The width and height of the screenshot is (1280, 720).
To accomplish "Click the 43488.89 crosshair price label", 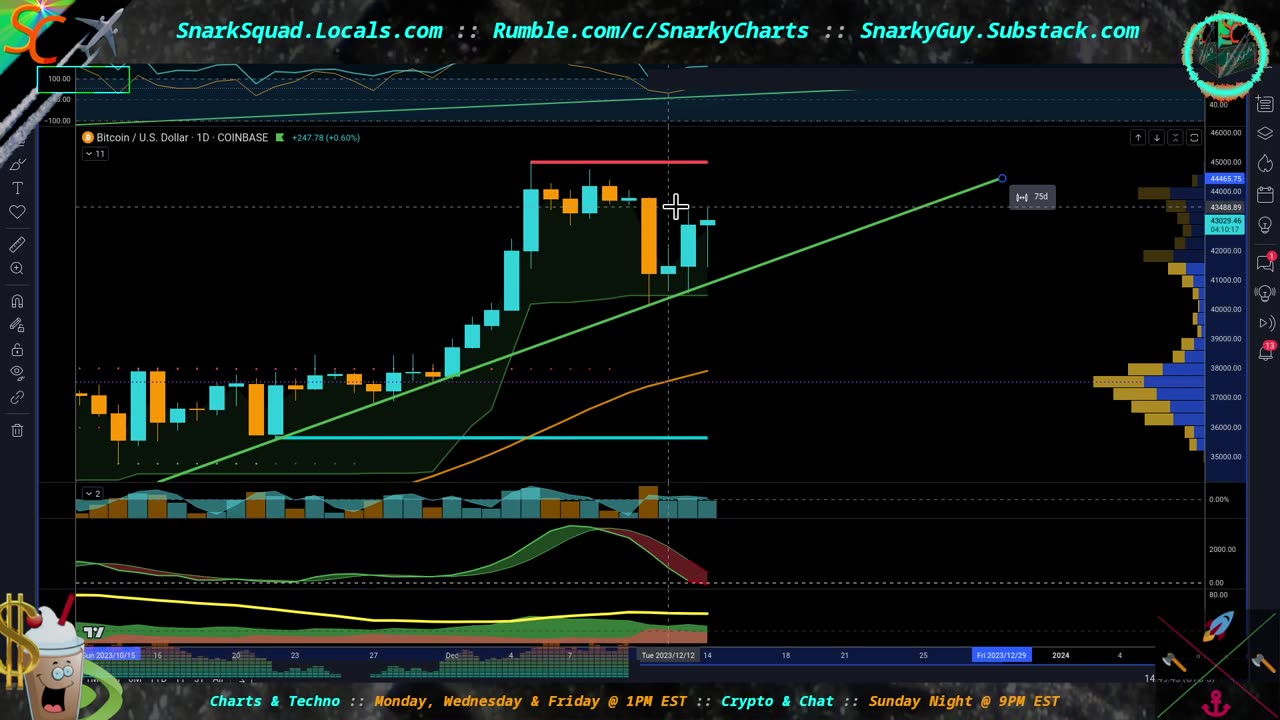I will [x=1225, y=207].
